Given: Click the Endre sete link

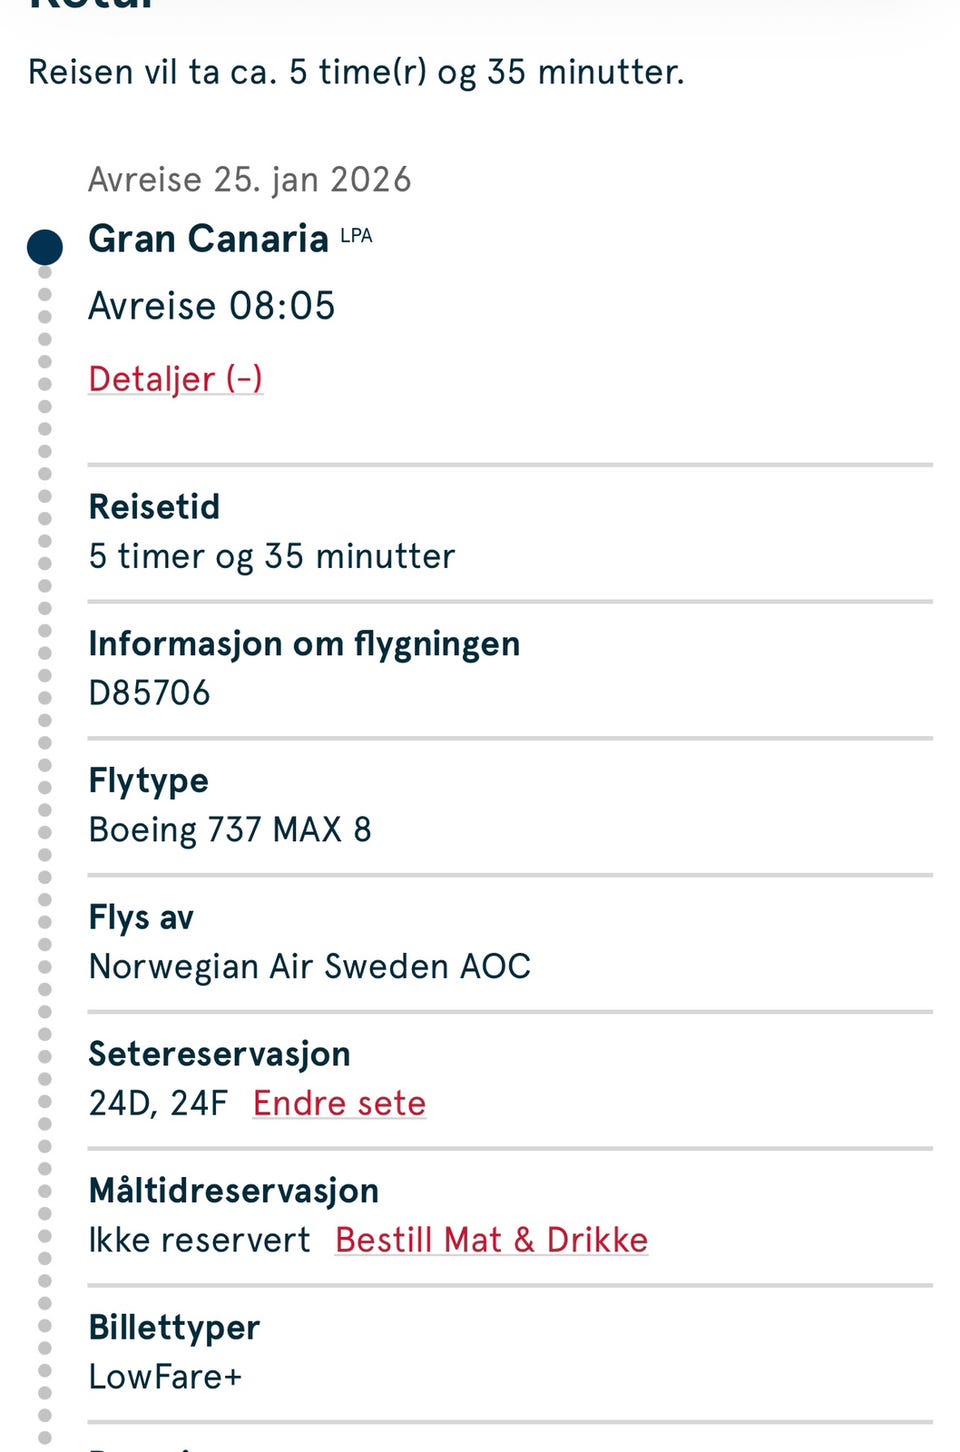Looking at the screenshot, I should (x=339, y=1103).
